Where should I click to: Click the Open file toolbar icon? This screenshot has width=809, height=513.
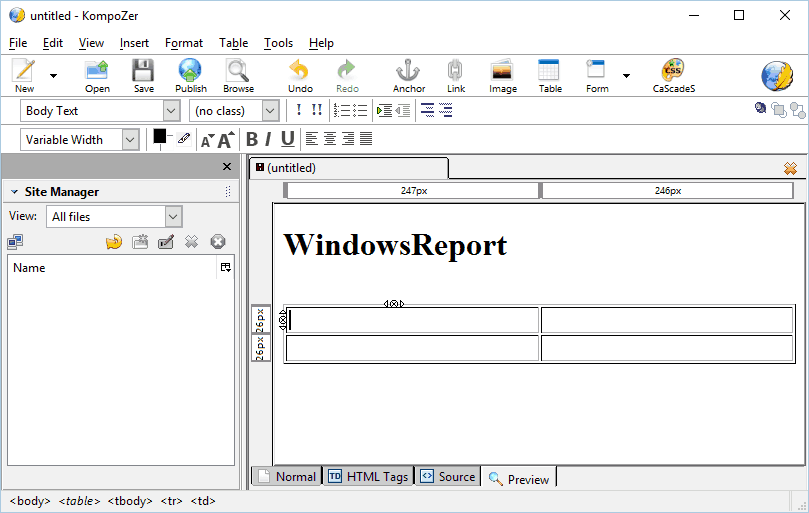[x=97, y=75]
